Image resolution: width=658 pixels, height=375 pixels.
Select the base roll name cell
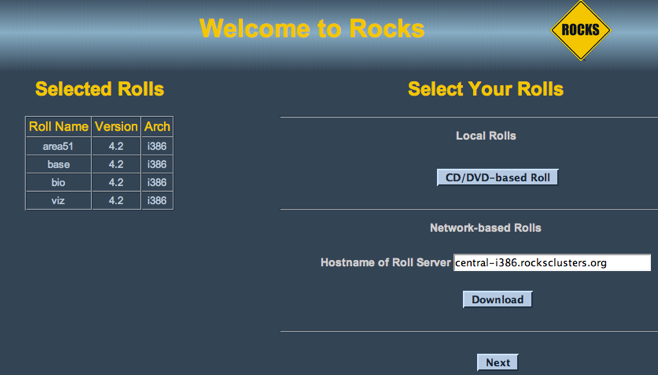coord(58,164)
